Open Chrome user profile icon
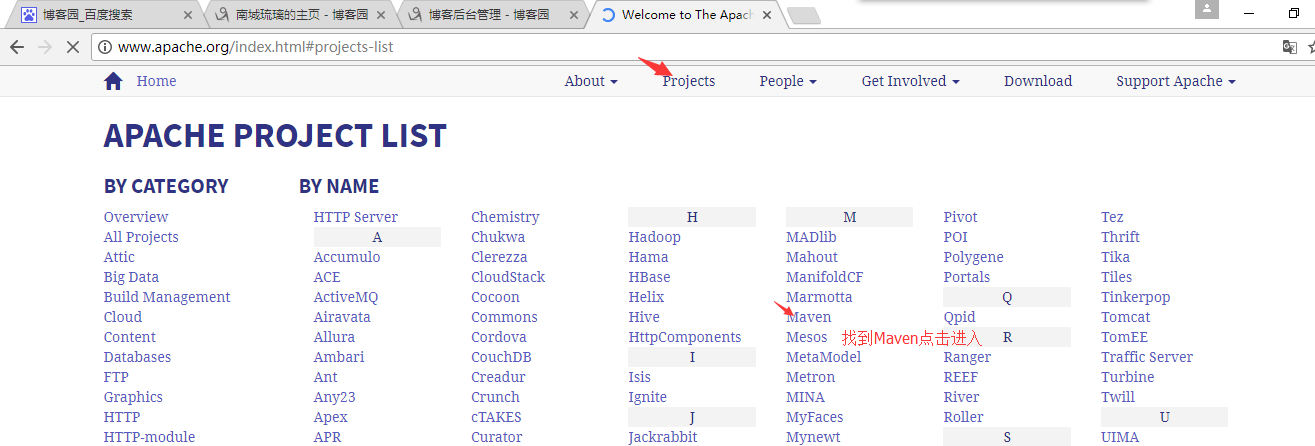 coord(1207,9)
